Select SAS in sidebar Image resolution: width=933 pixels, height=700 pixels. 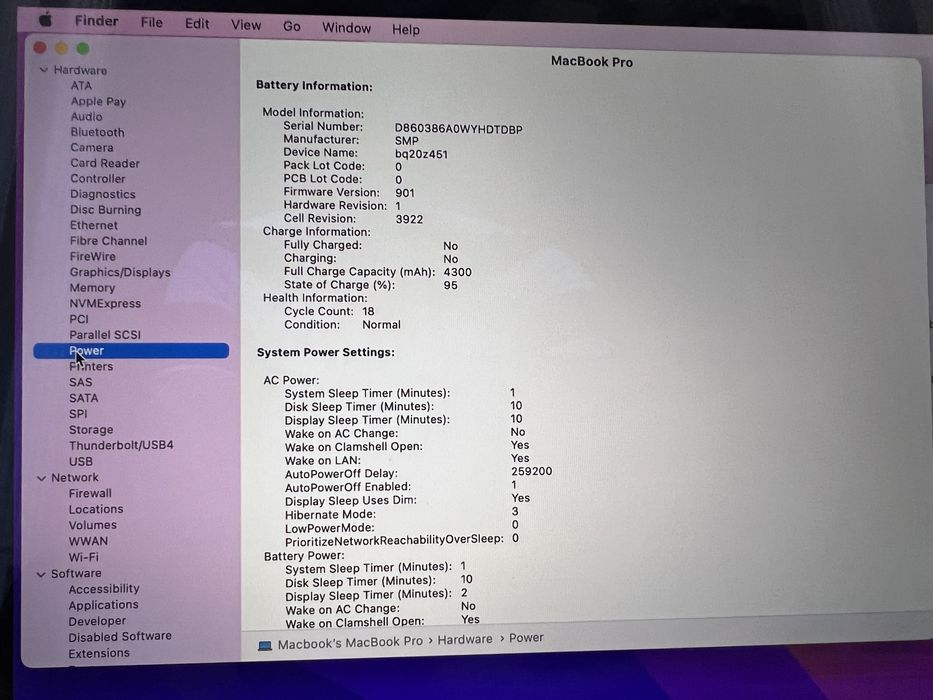pos(81,382)
